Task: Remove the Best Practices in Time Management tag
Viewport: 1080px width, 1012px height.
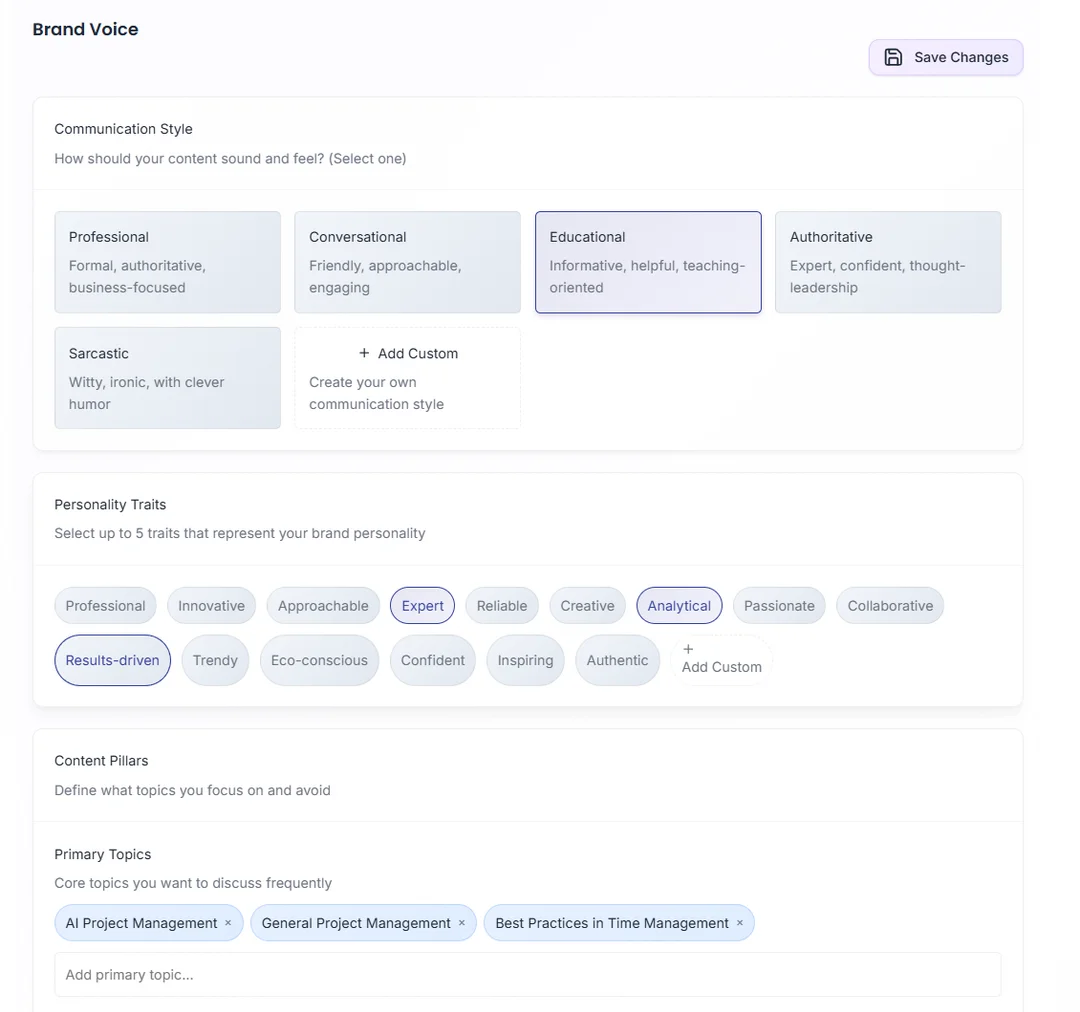Action: click(739, 923)
